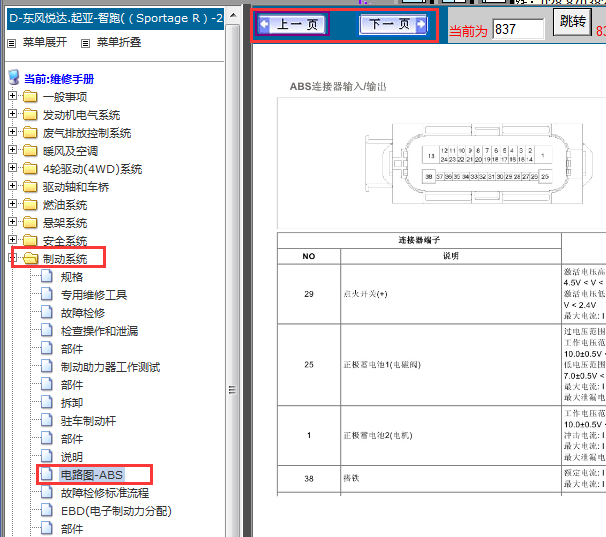606x537 pixels.
Task: Open the EBD(电子制动力分配) page
Action: pos(116,511)
